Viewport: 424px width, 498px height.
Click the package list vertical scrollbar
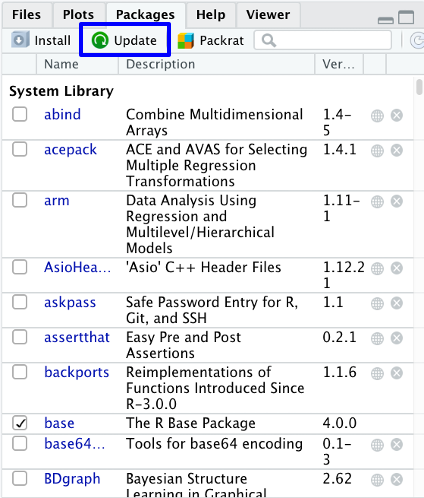point(419,287)
